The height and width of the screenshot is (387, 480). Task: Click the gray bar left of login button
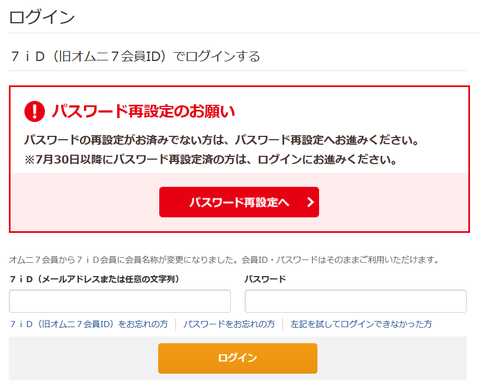(x=83, y=358)
